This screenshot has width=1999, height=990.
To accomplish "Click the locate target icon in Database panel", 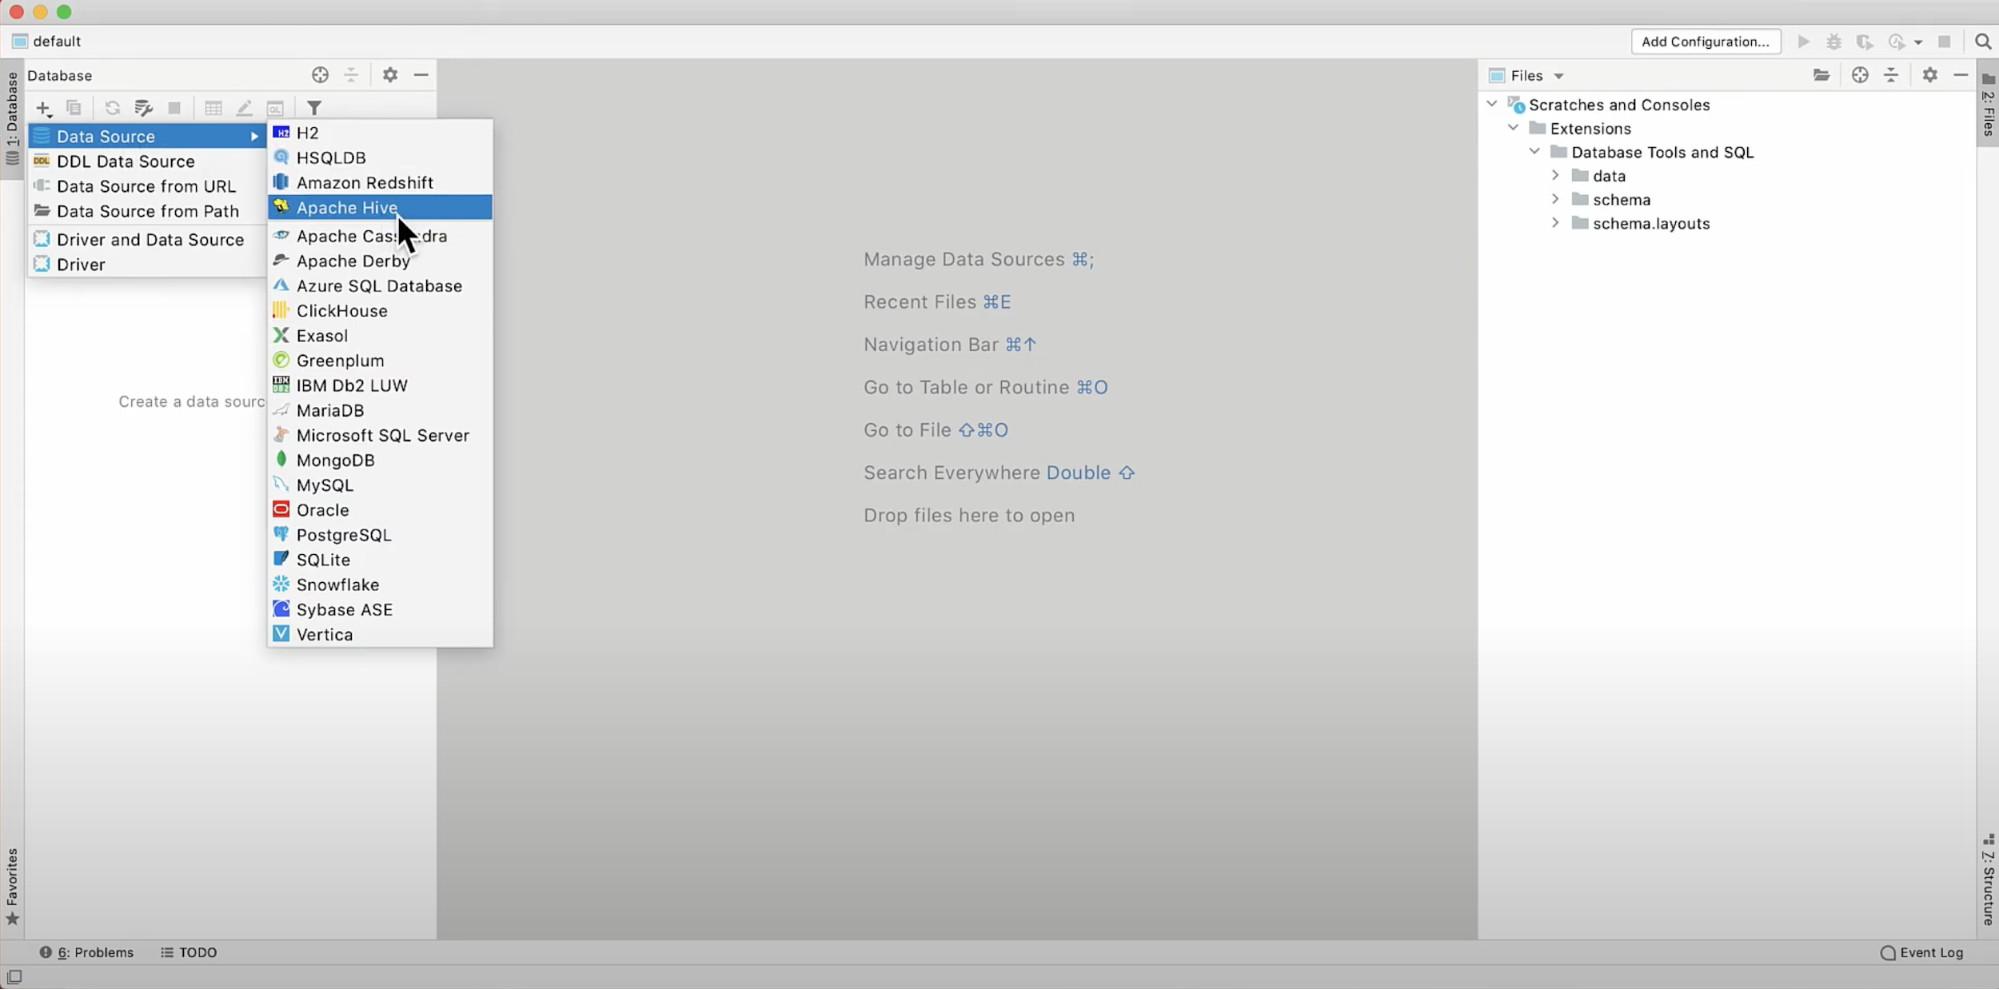I will click(x=320, y=75).
